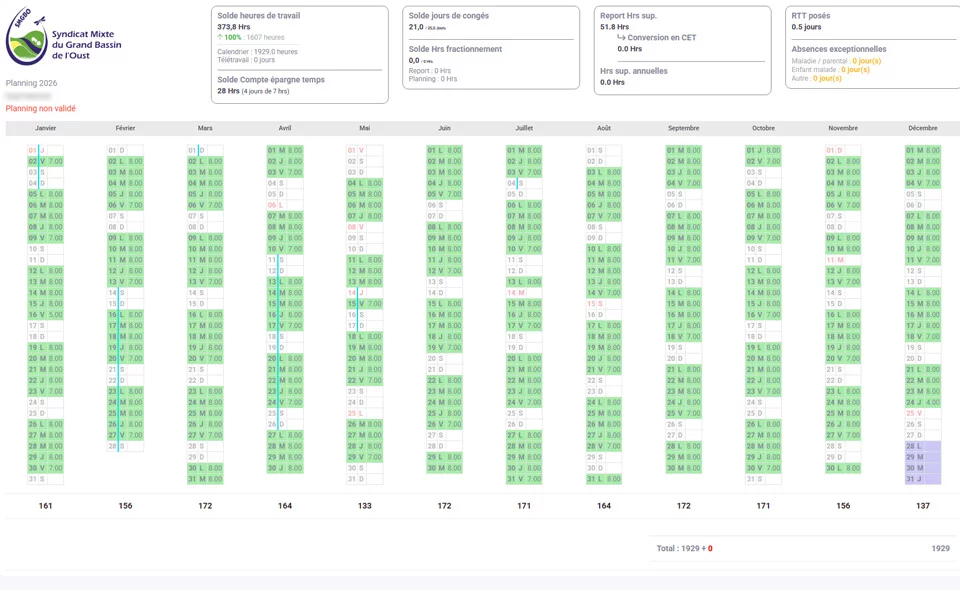The height and width of the screenshot is (590, 960).
Task: Select the red May 8 holiday cell
Action: click(x=364, y=227)
